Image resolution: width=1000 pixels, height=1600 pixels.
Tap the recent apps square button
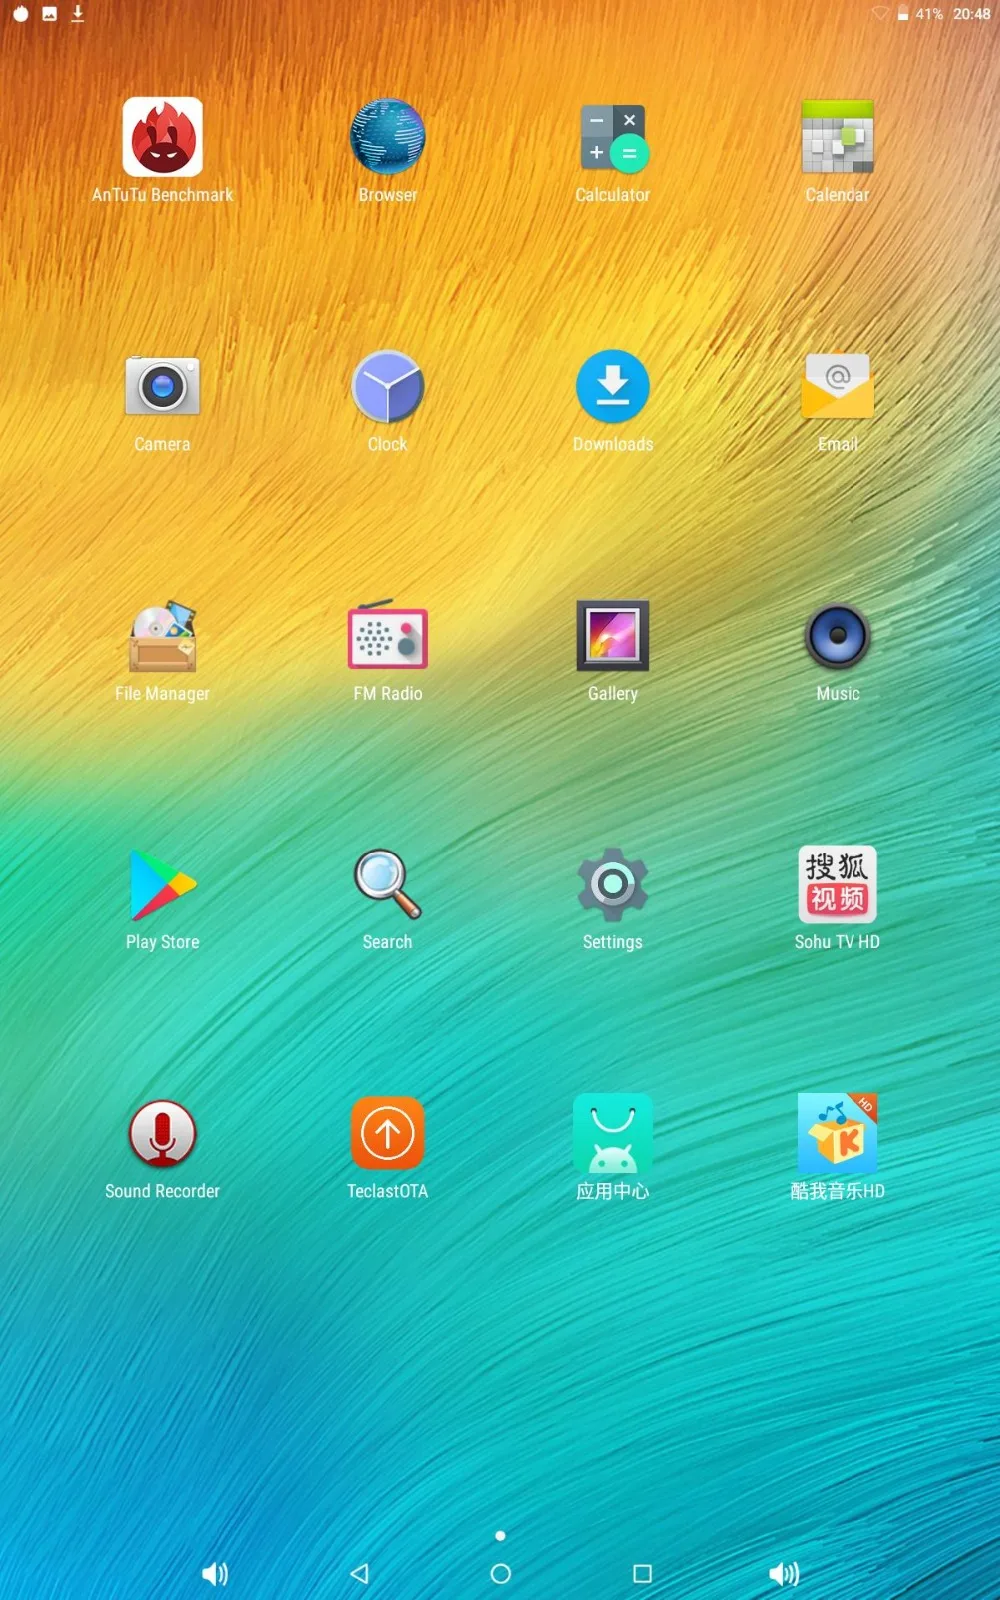click(x=643, y=1574)
